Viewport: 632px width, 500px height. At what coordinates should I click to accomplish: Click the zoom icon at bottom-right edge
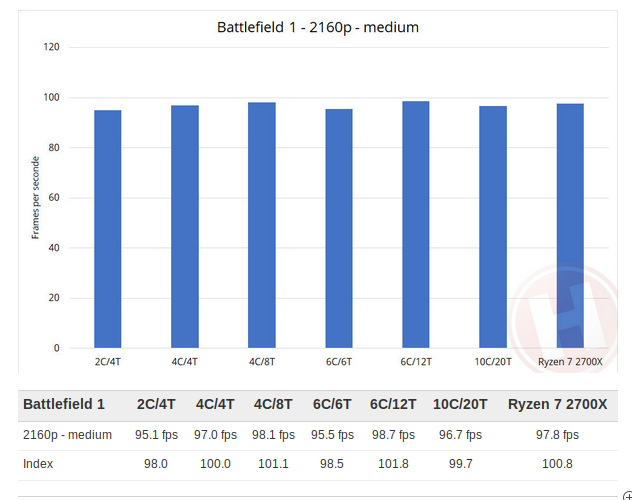point(628,496)
